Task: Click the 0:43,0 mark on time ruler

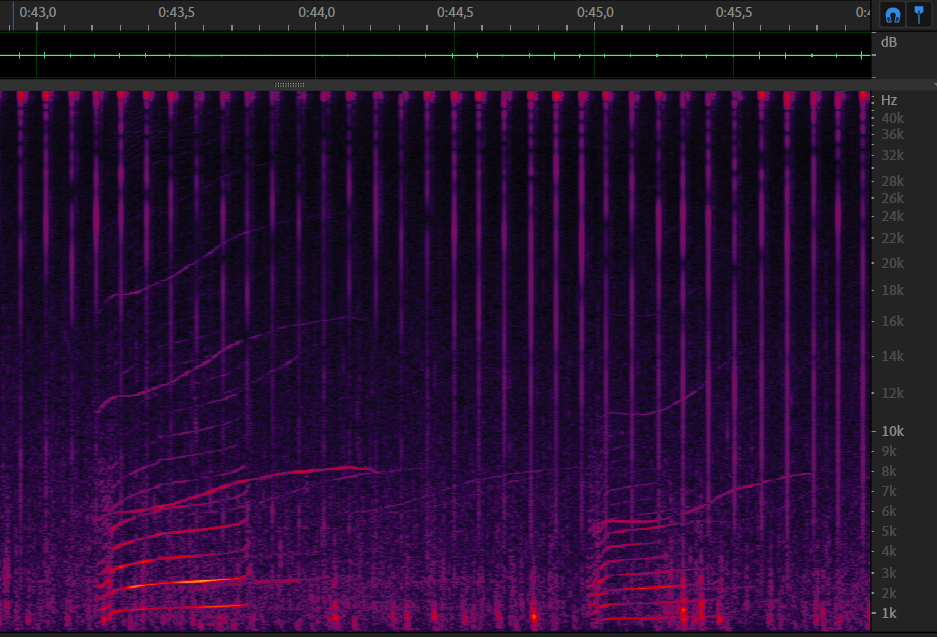Action: [37, 12]
